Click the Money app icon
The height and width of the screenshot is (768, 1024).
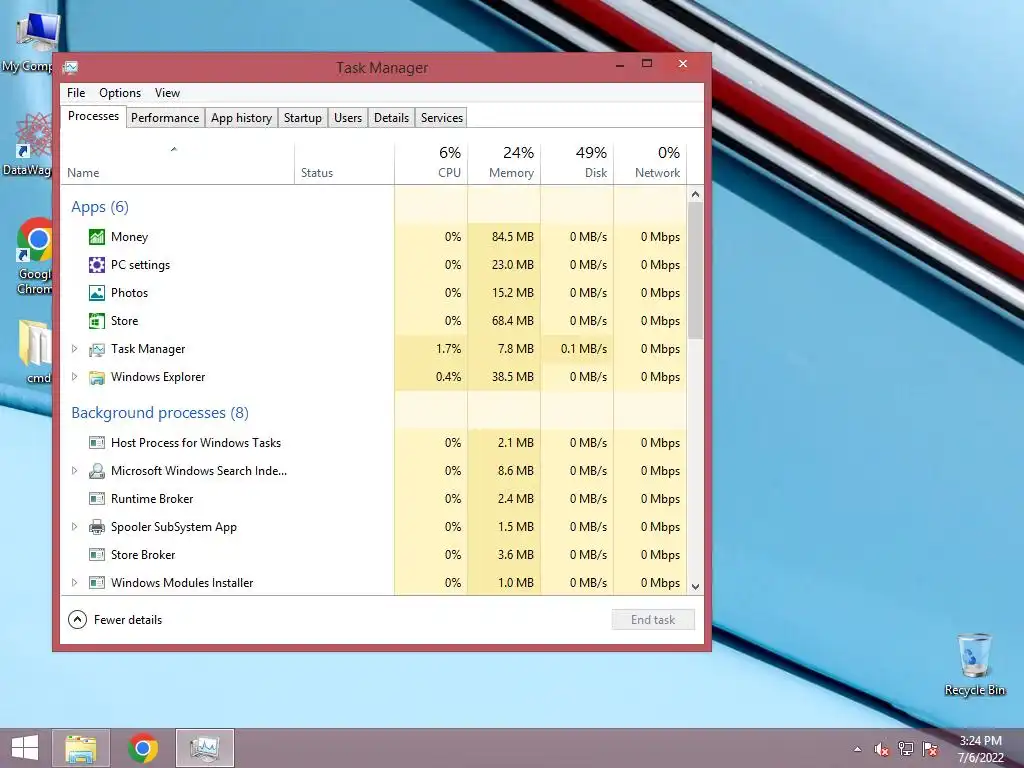tap(97, 237)
